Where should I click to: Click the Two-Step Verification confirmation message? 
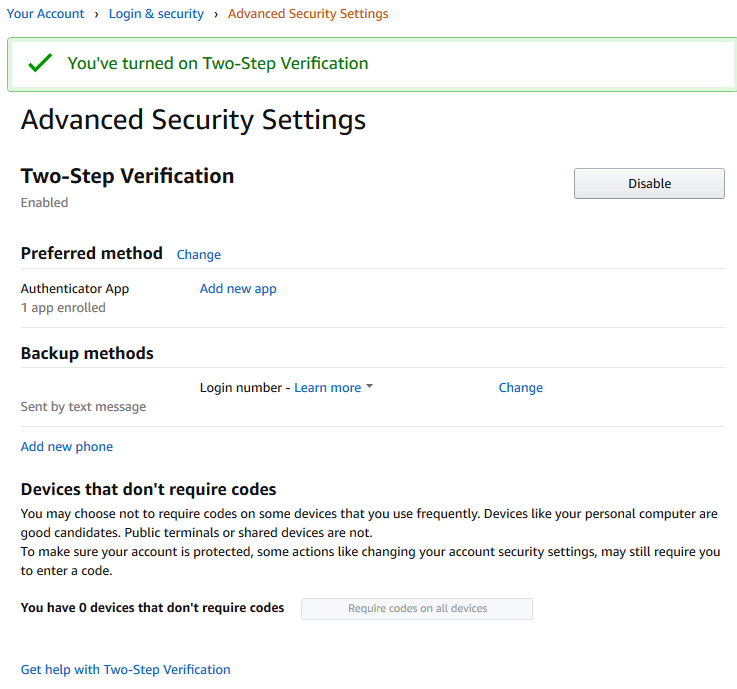pyautogui.click(x=218, y=63)
